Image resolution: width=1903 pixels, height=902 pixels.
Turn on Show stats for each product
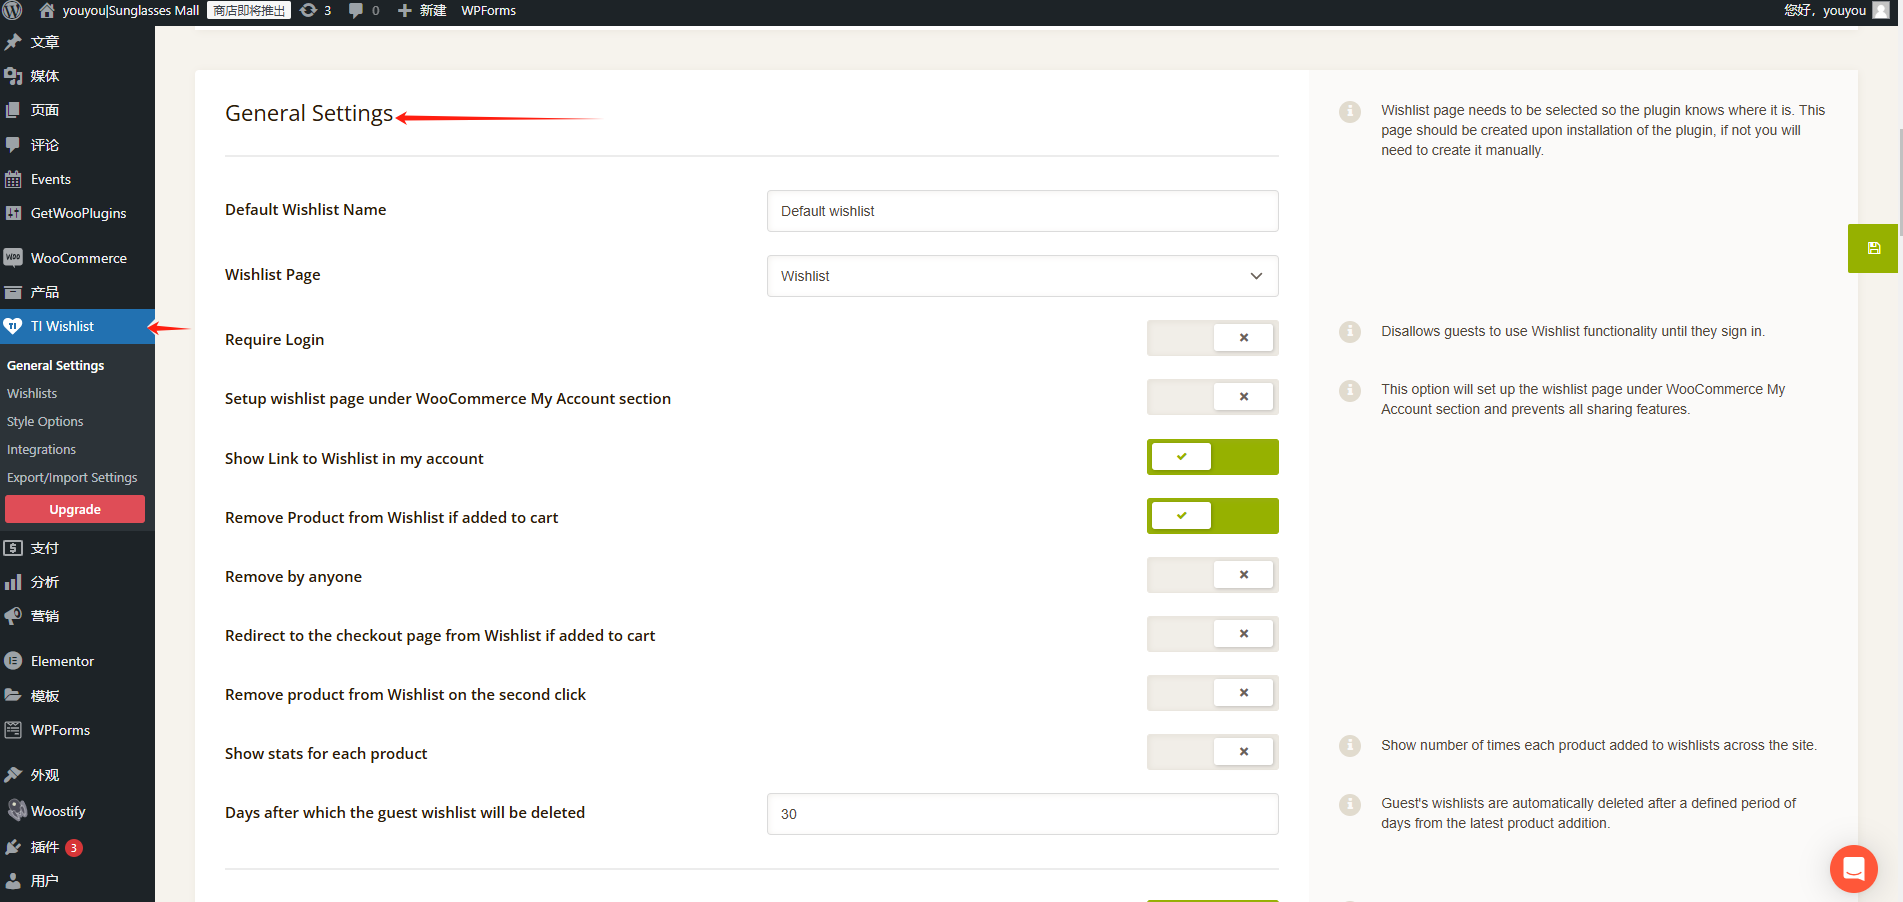1212,752
